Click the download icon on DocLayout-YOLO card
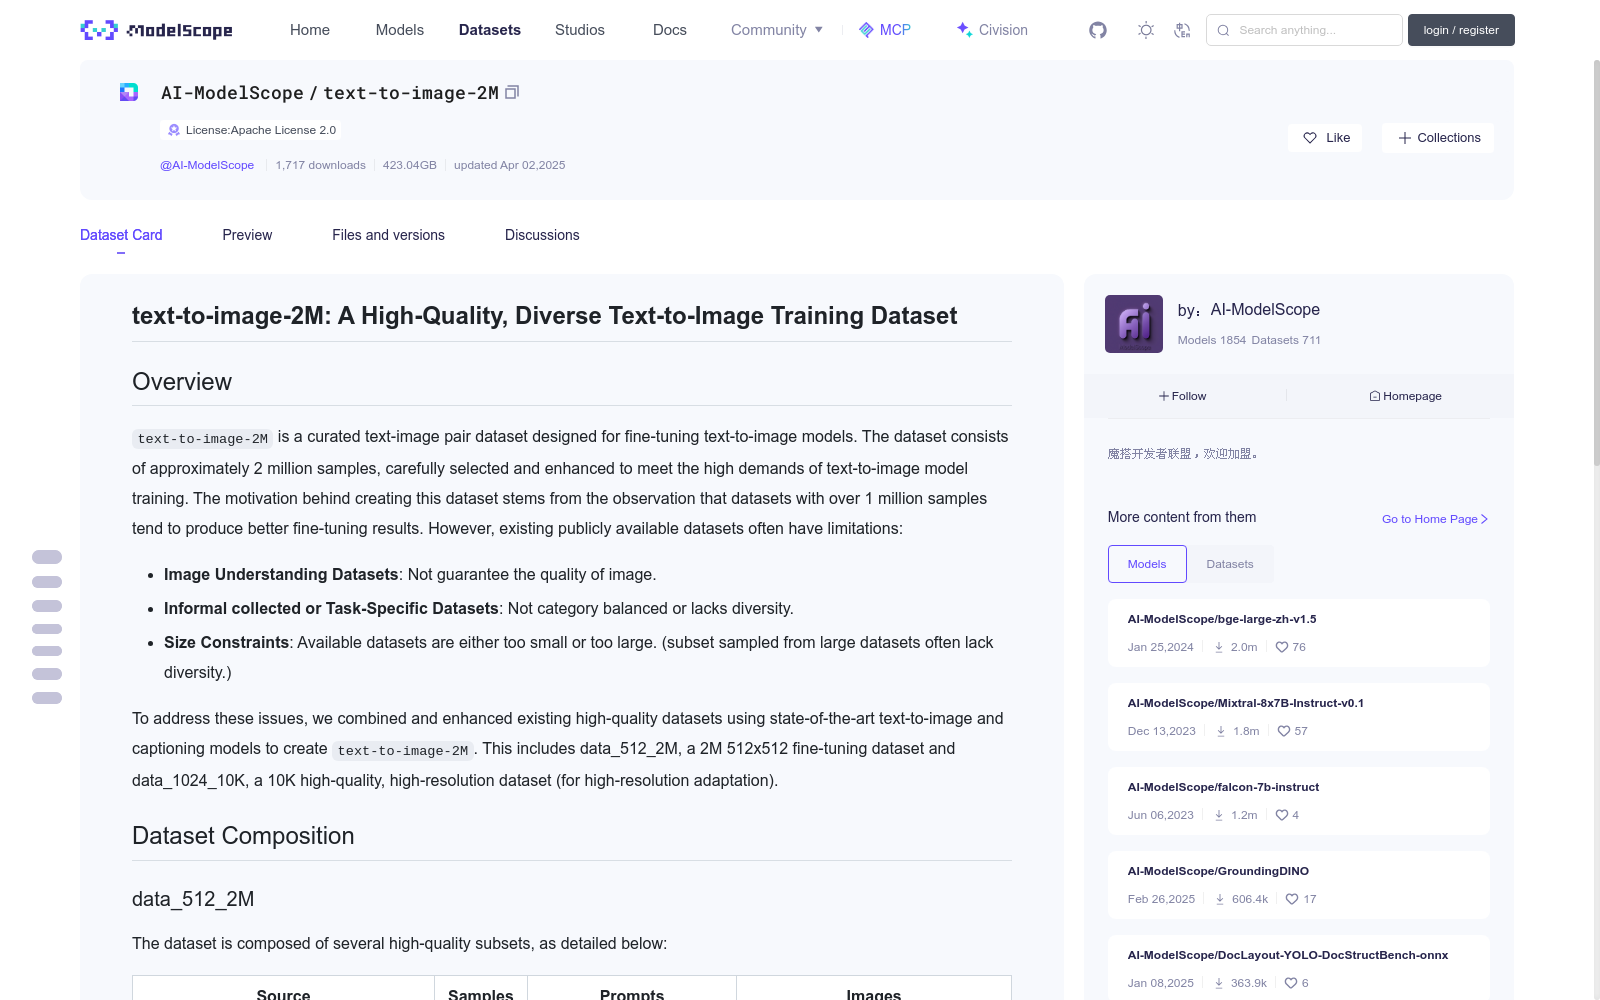 [1219, 983]
